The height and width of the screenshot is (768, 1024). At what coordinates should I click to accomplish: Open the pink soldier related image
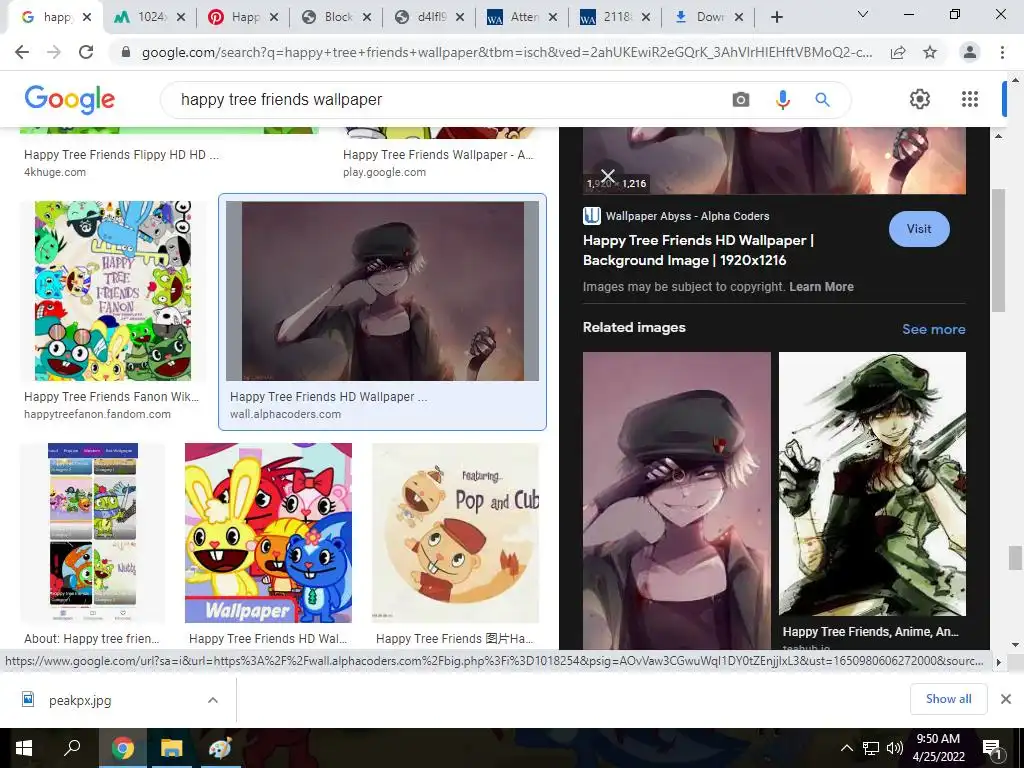click(x=677, y=500)
